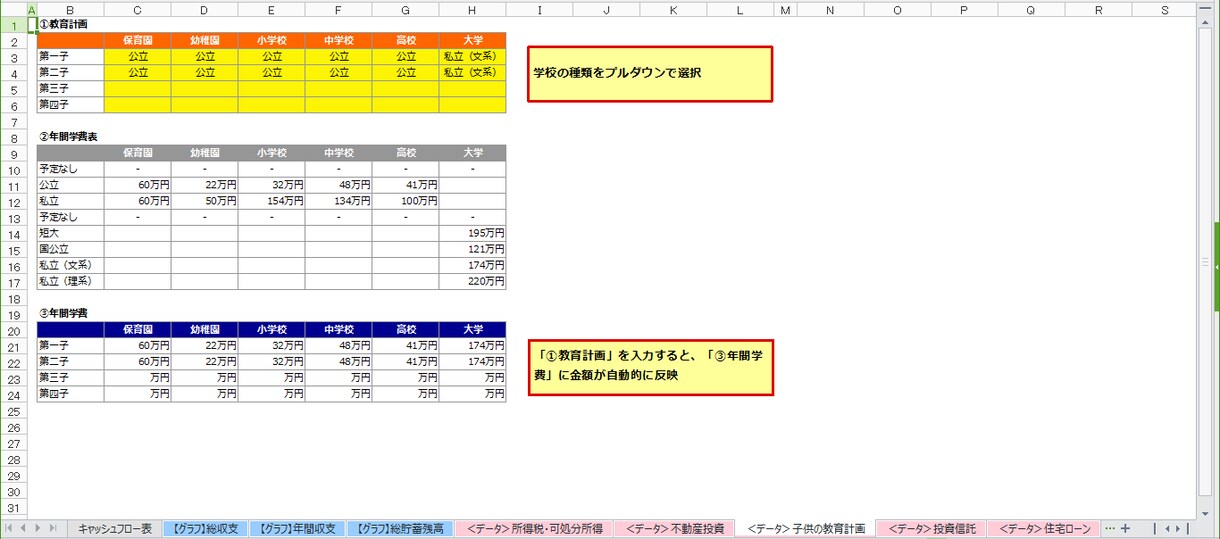Select empty 第四子 大学 yellow cell
This screenshot has height=539, width=1220.
[x=472, y=105]
